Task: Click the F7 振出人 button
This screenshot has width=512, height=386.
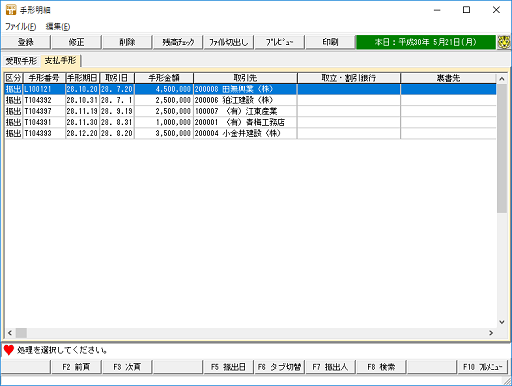Action: pyautogui.click(x=330, y=367)
